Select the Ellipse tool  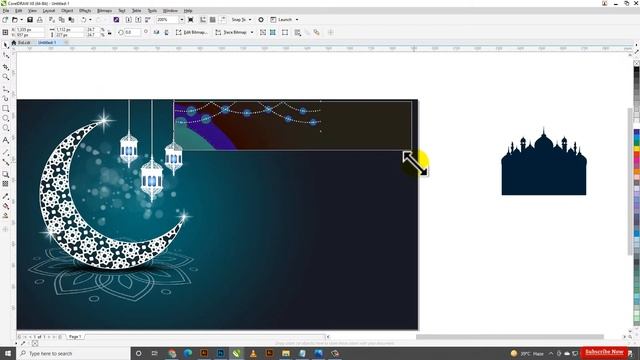[6, 118]
